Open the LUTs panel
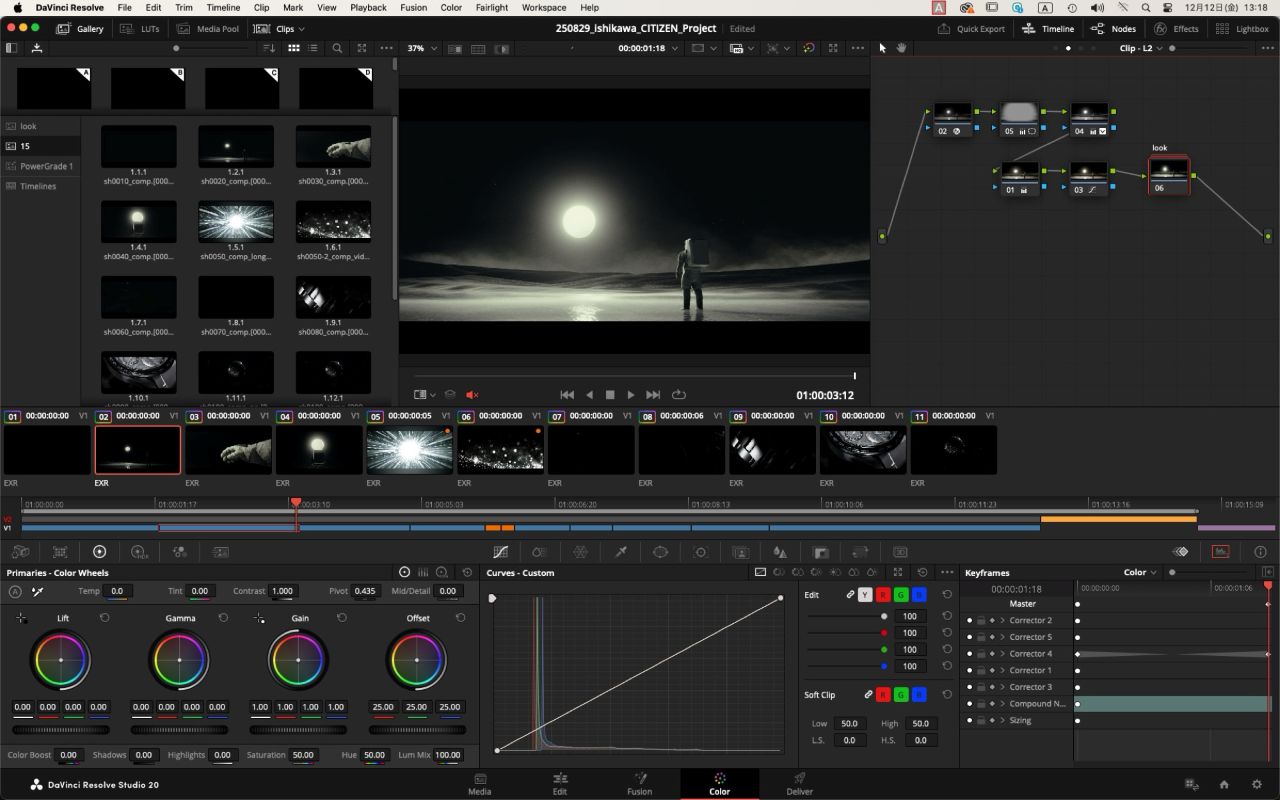1280x800 pixels. pyautogui.click(x=140, y=29)
